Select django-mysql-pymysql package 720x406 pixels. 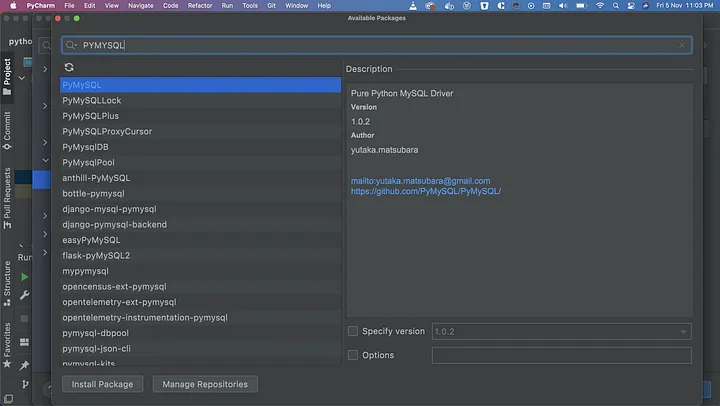click(x=200, y=209)
